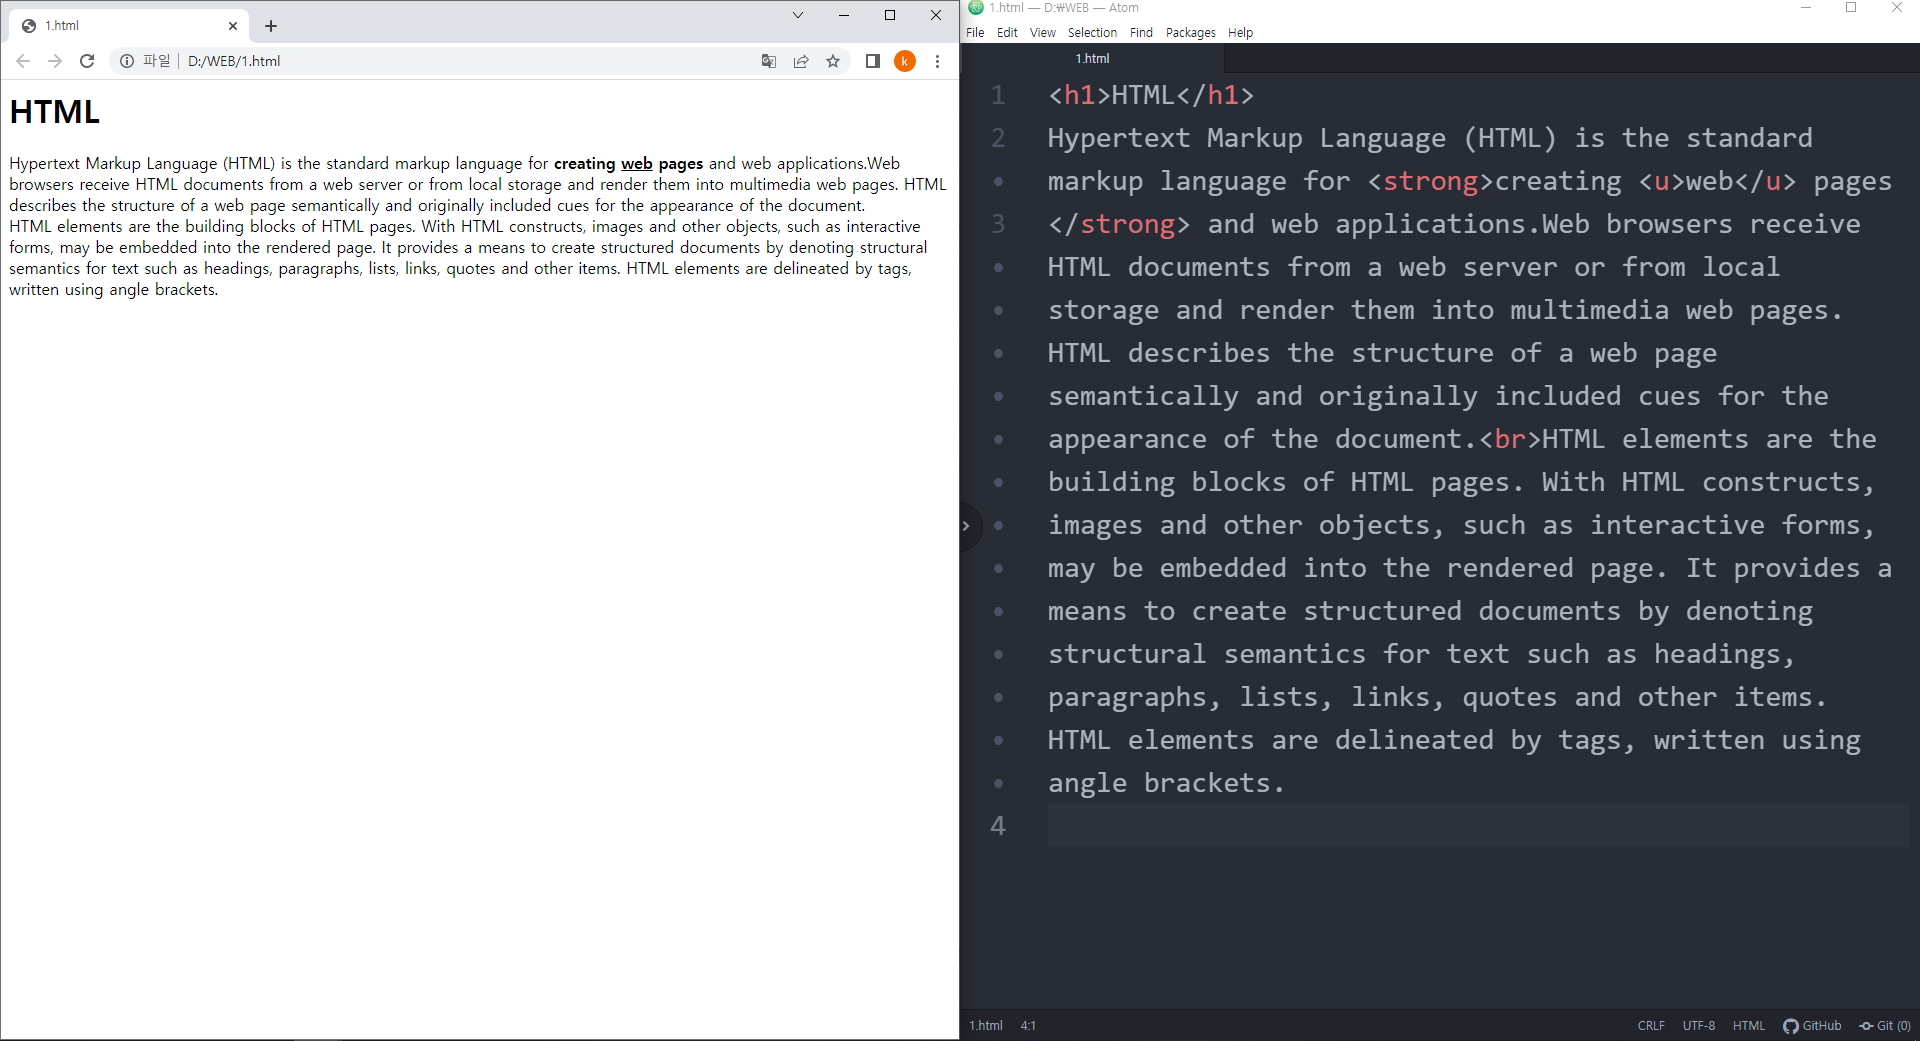Select the 1.html editor tab in Atom
Screen dimensions: 1920x1041
coord(1092,59)
